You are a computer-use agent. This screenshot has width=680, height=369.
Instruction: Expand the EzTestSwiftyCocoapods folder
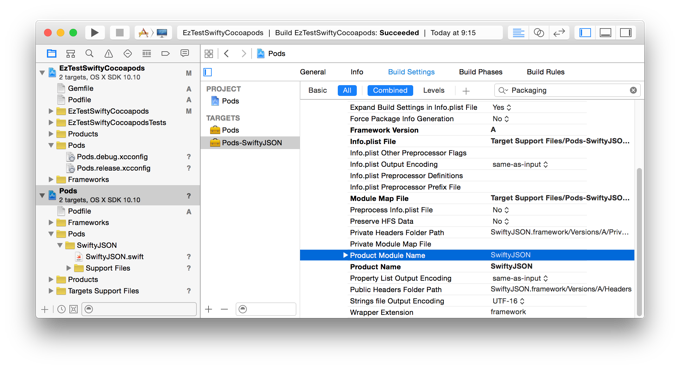click(51, 111)
